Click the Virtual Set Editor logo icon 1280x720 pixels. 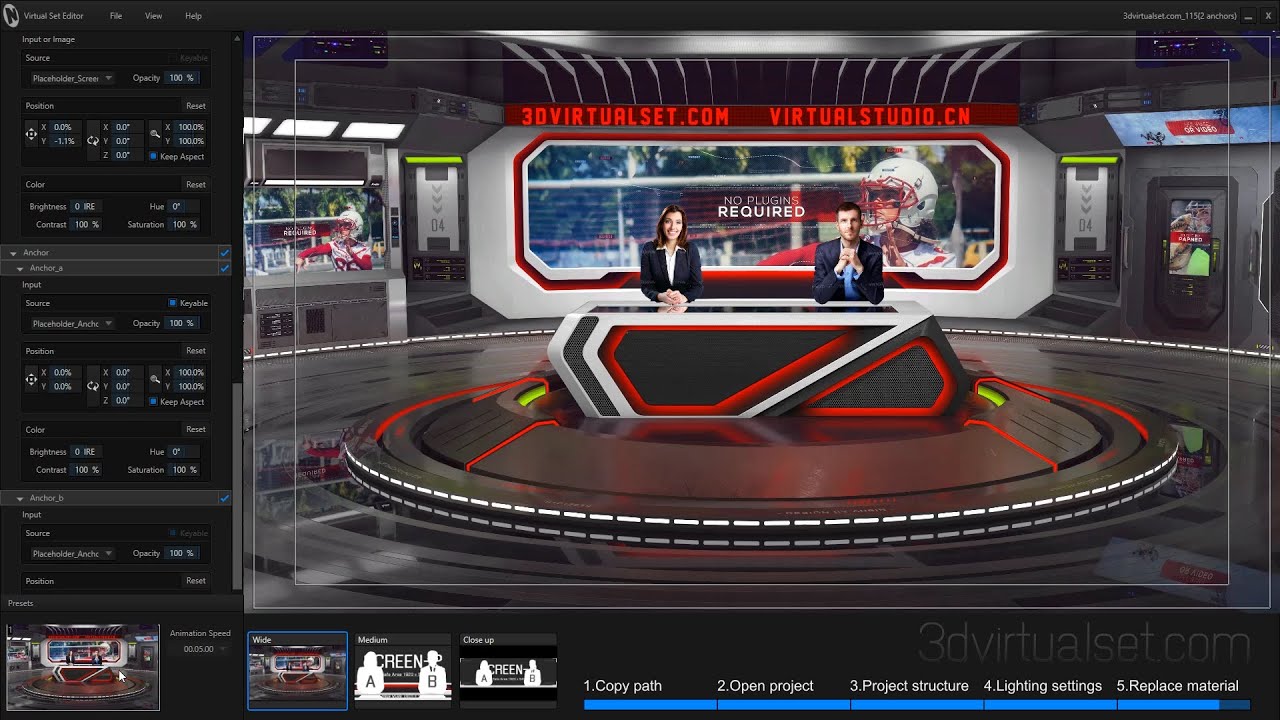pos(10,16)
